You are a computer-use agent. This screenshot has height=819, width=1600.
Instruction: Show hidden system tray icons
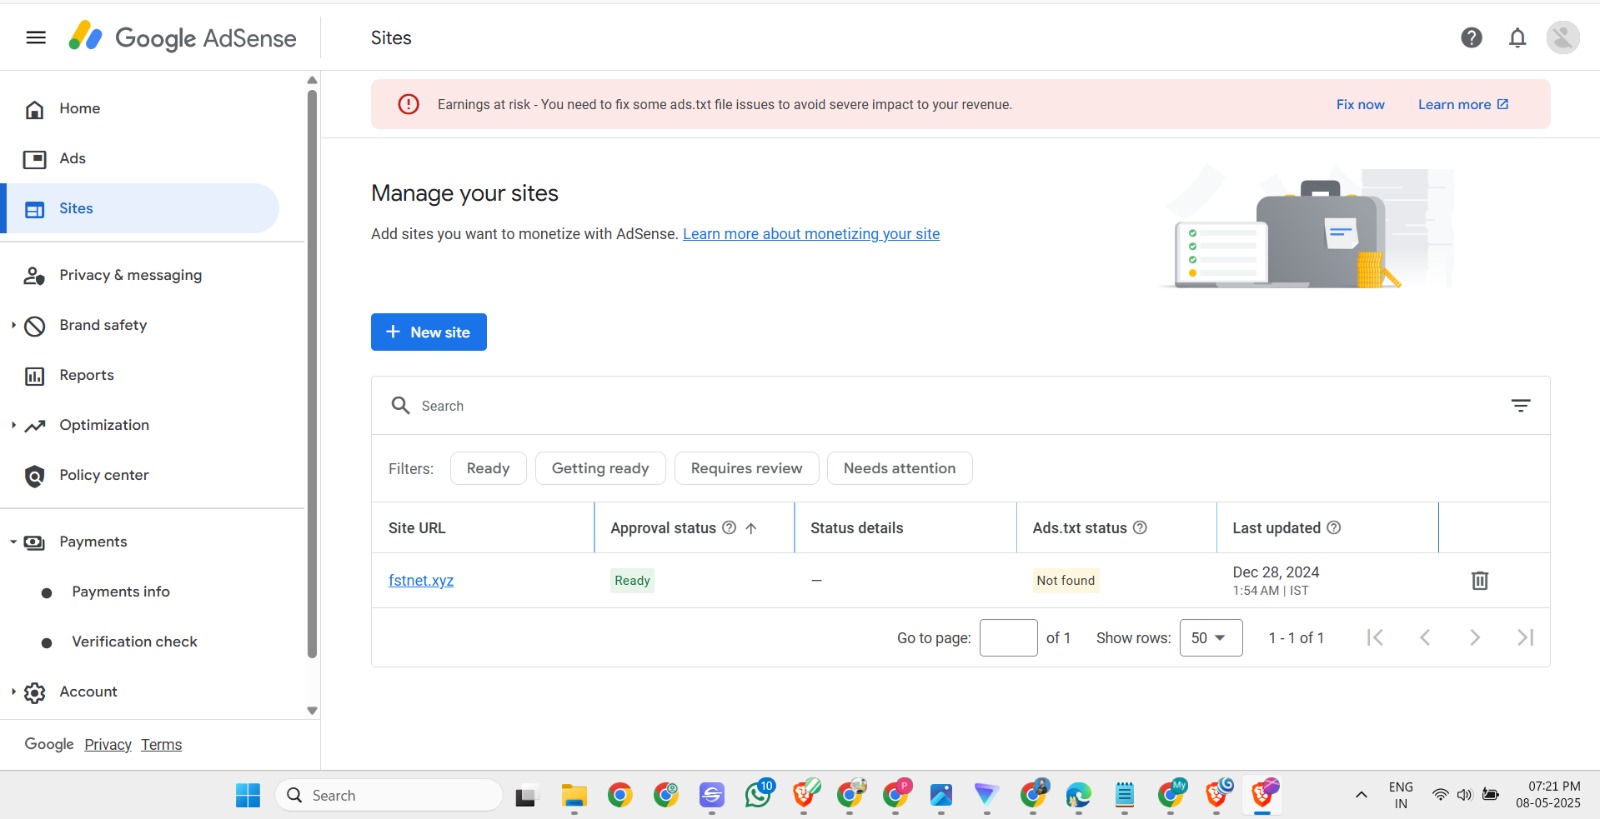pyautogui.click(x=1361, y=795)
